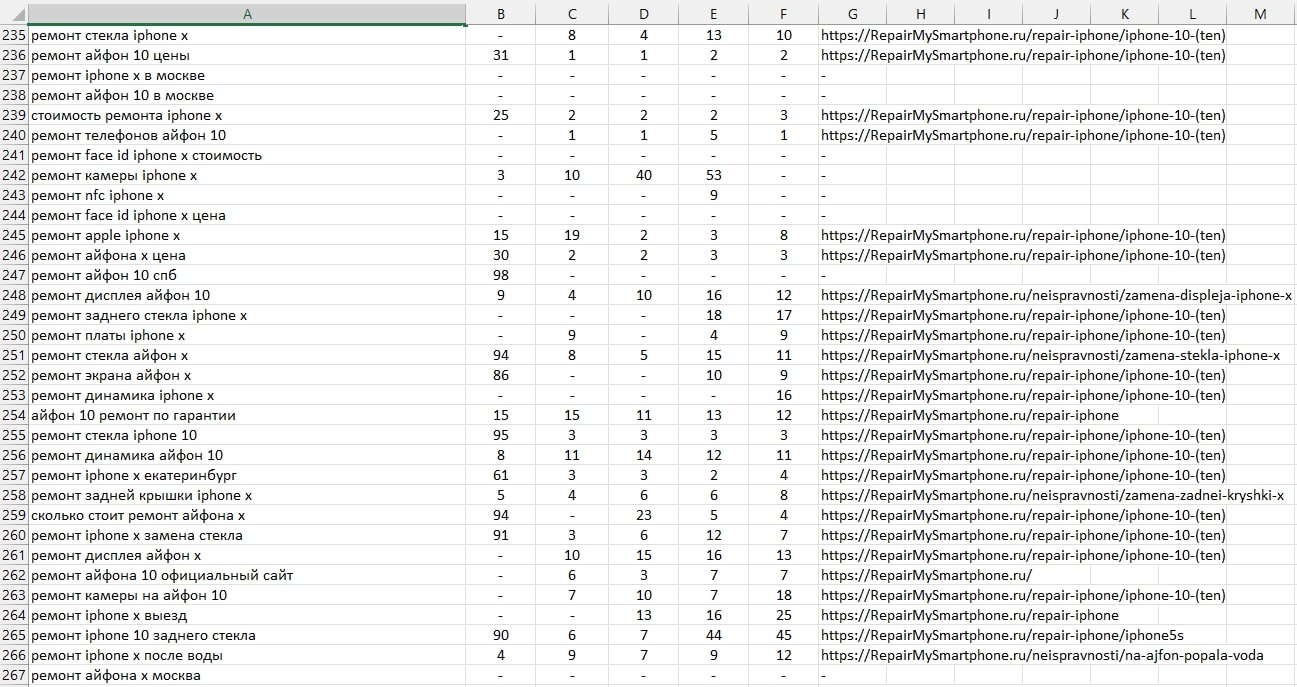Click cell 'ремонт apple iphone x'
The image size is (1297, 687).
coord(247,235)
